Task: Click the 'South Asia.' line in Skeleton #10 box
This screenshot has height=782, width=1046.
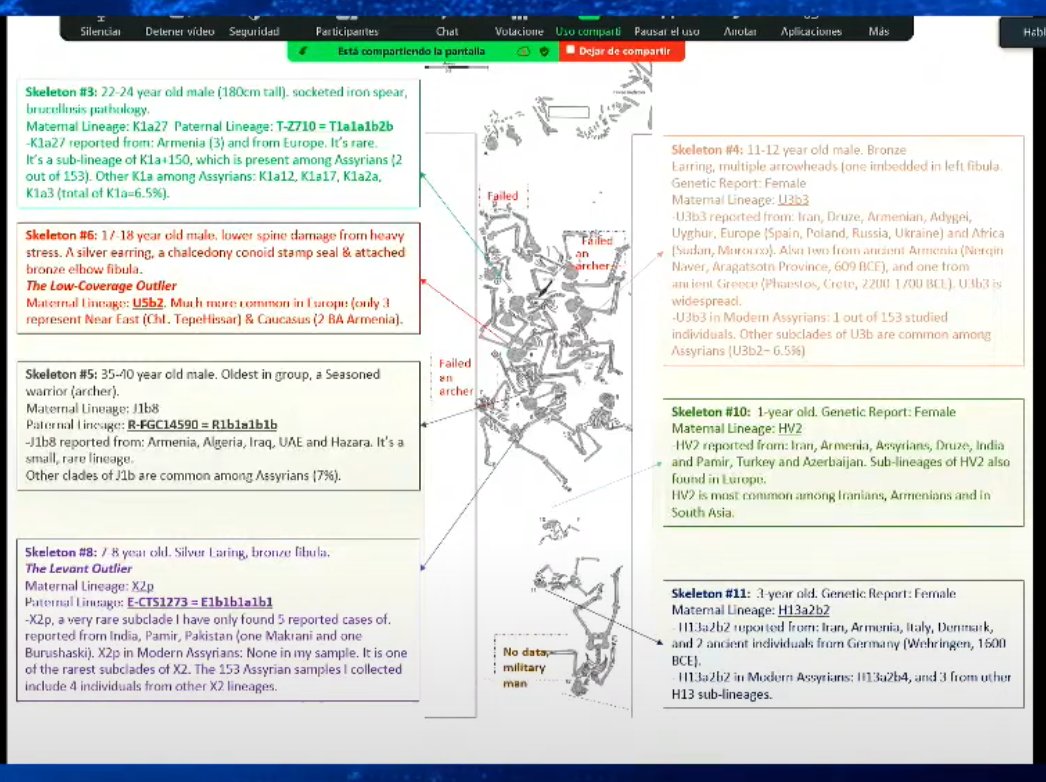Action: (702, 512)
